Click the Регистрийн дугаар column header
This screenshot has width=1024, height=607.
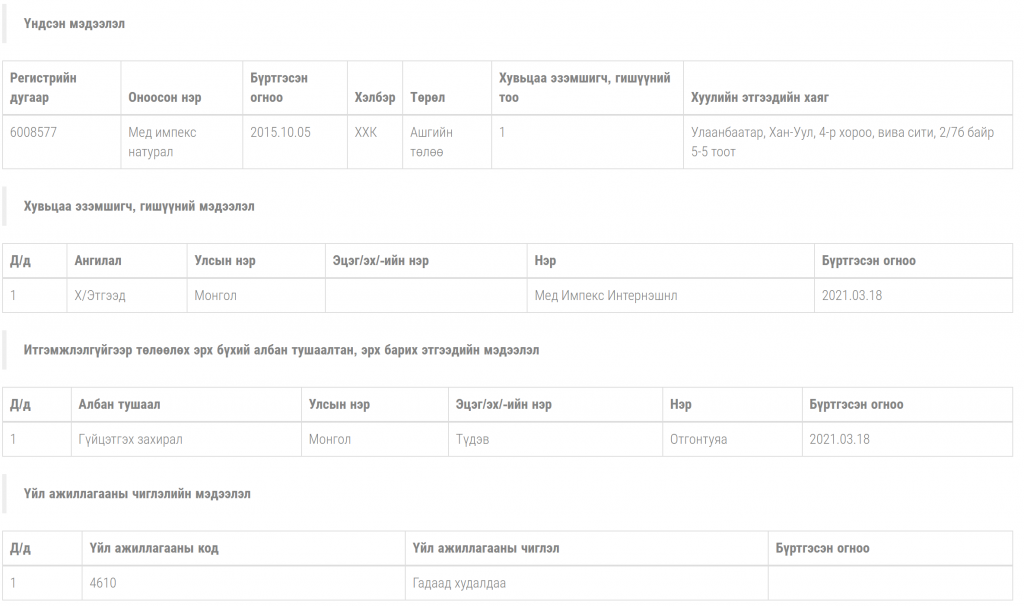pos(43,88)
